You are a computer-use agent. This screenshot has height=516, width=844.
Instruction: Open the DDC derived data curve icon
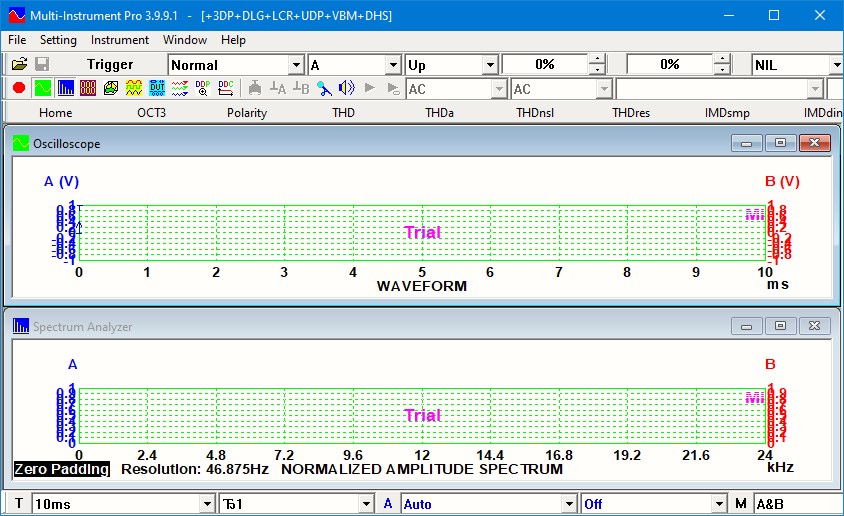226,88
